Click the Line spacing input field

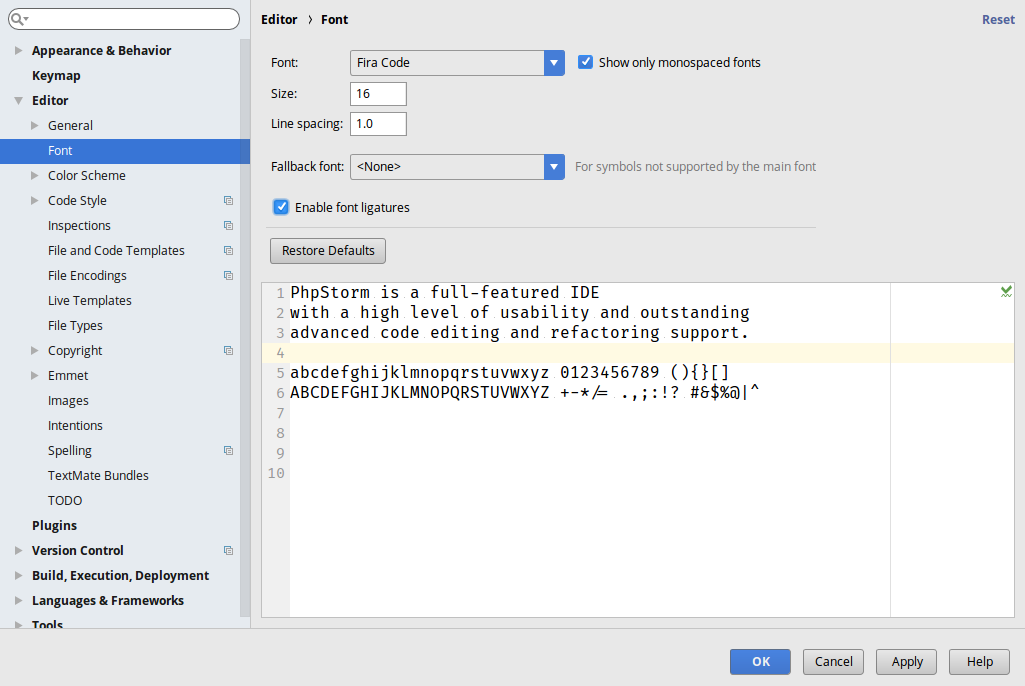(x=378, y=124)
